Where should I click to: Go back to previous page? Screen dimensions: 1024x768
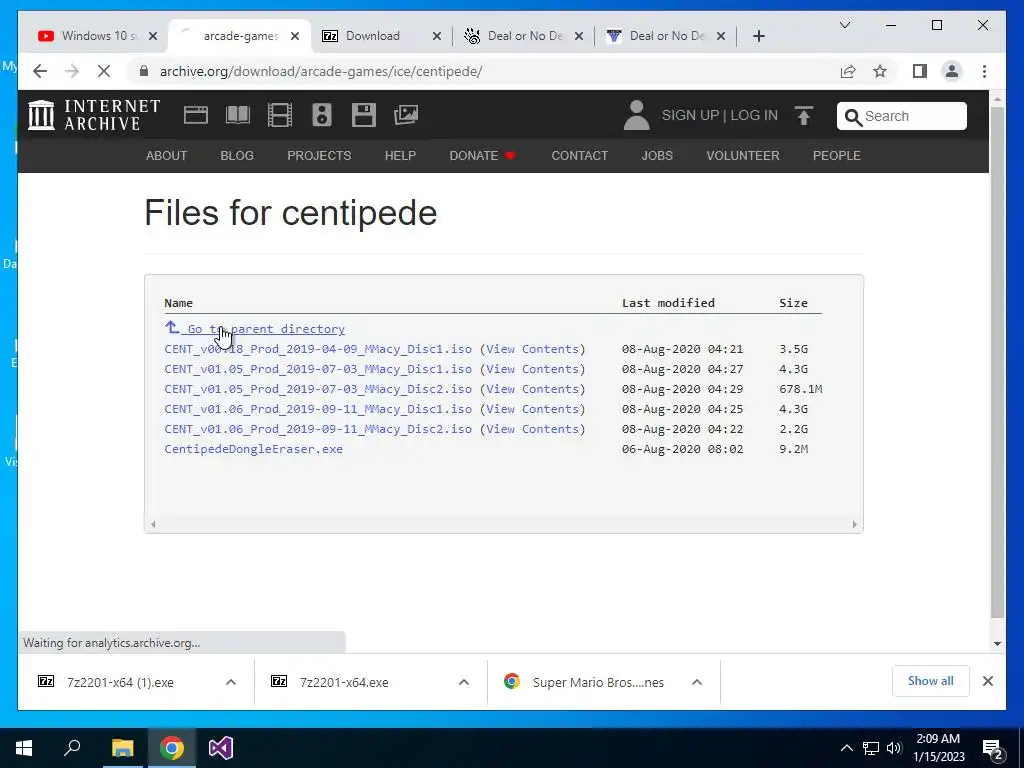point(40,71)
